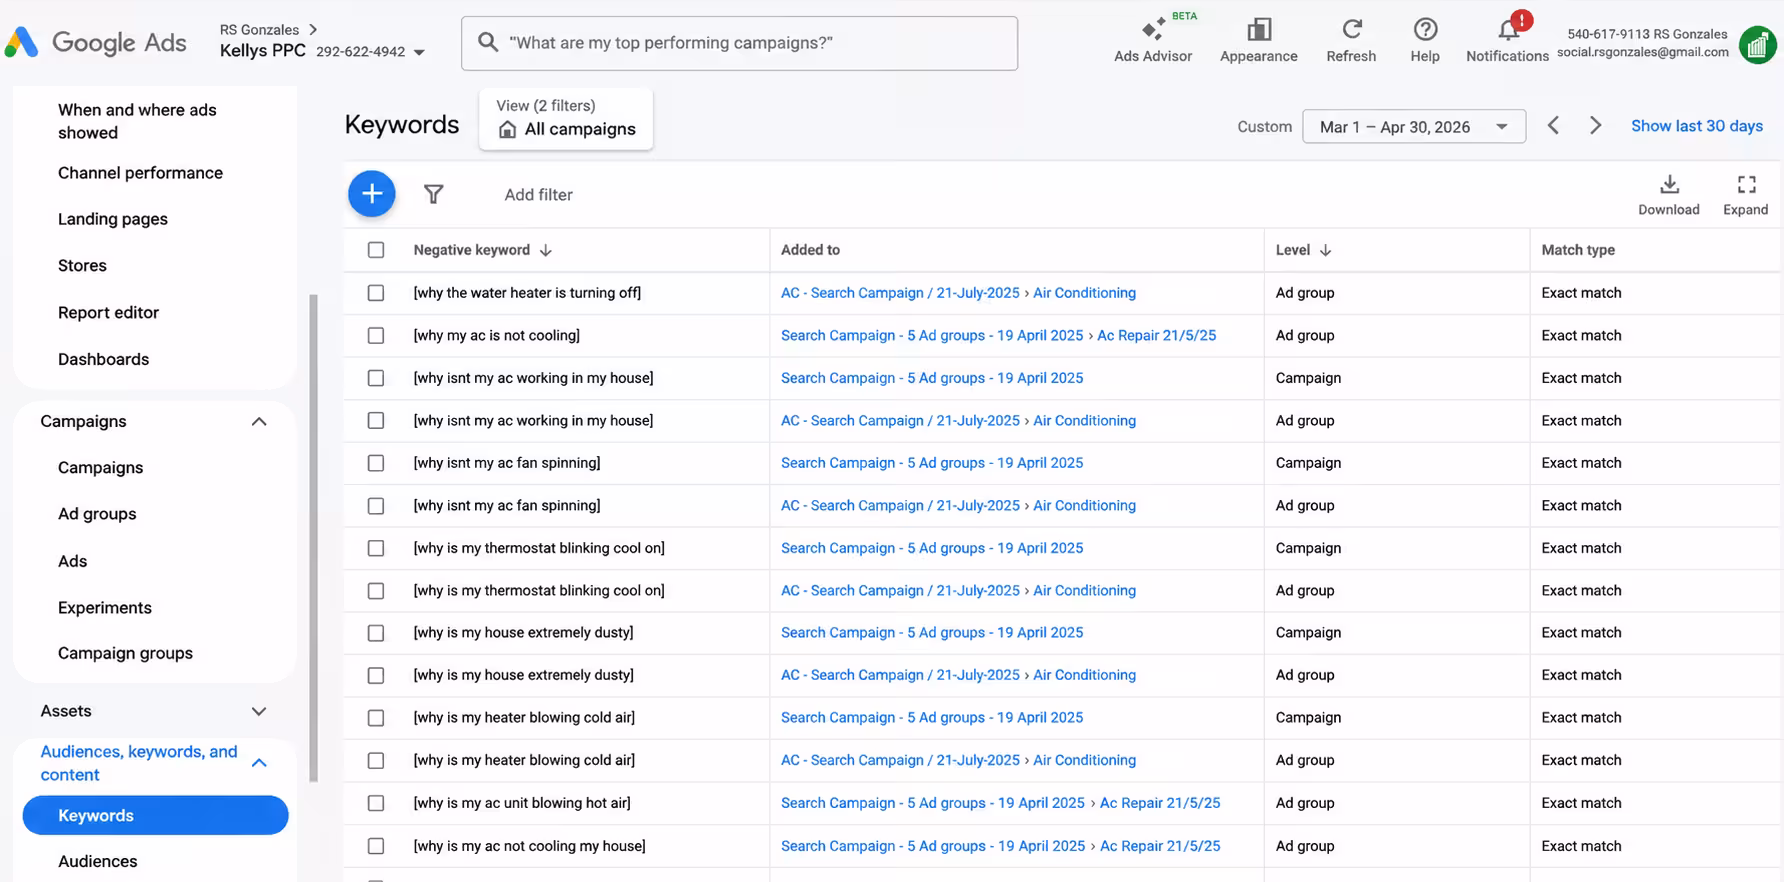Click the Add filter field
The height and width of the screenshot is (882, 1784).
coord(538,195)
